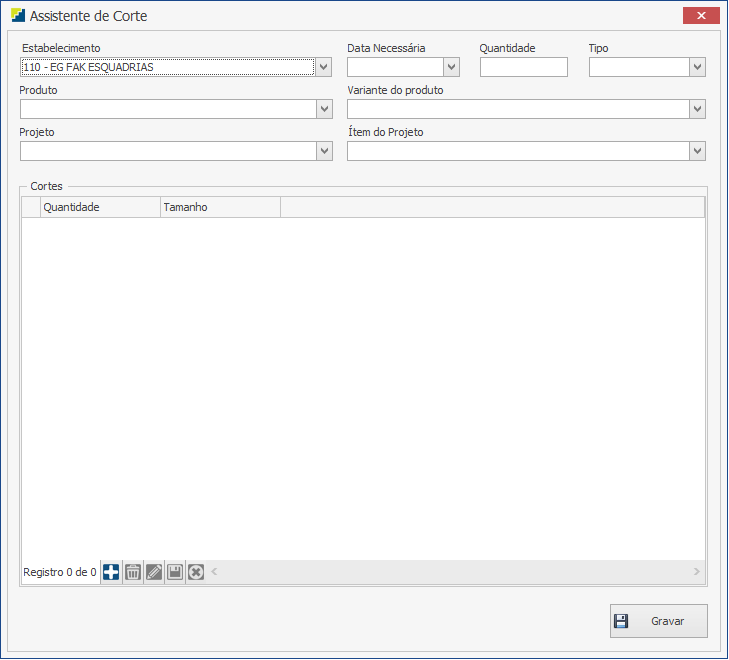729x660 pixels.
Task: Expand the Projeto dropdown
Action: (323, 152)
